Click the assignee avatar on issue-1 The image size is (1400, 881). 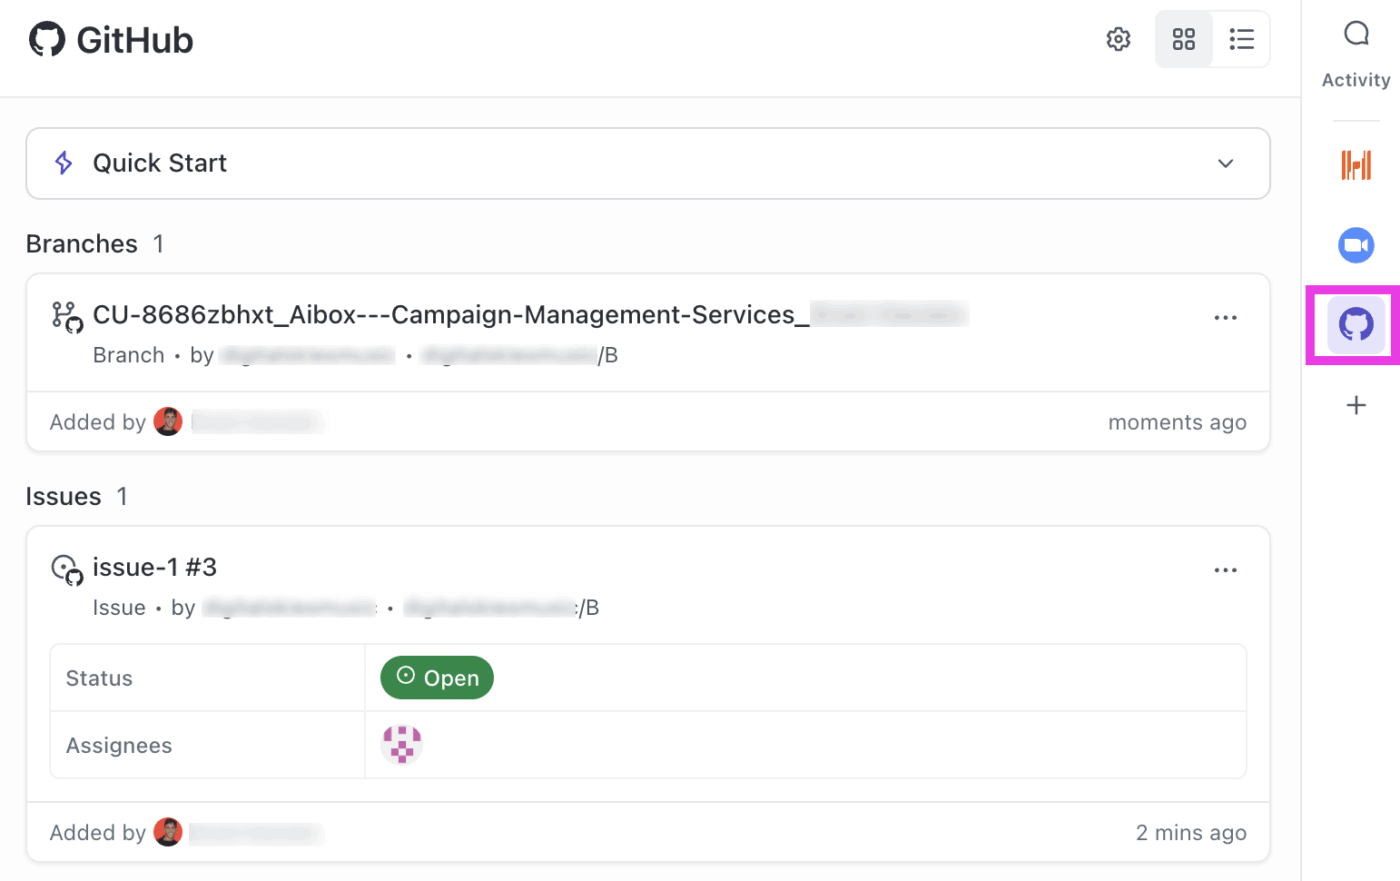click(401, 744)
